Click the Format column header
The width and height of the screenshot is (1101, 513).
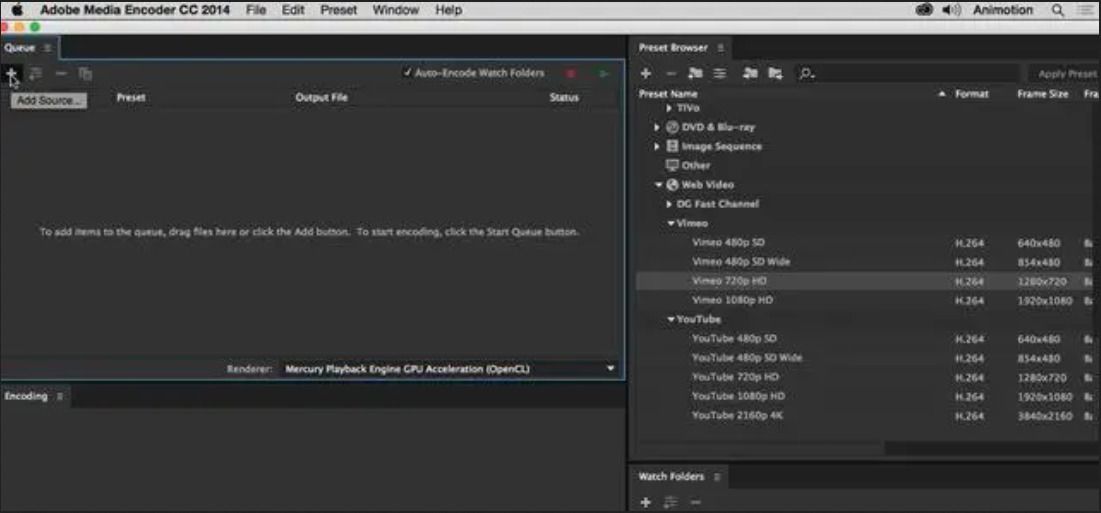(x=972, y=94)
